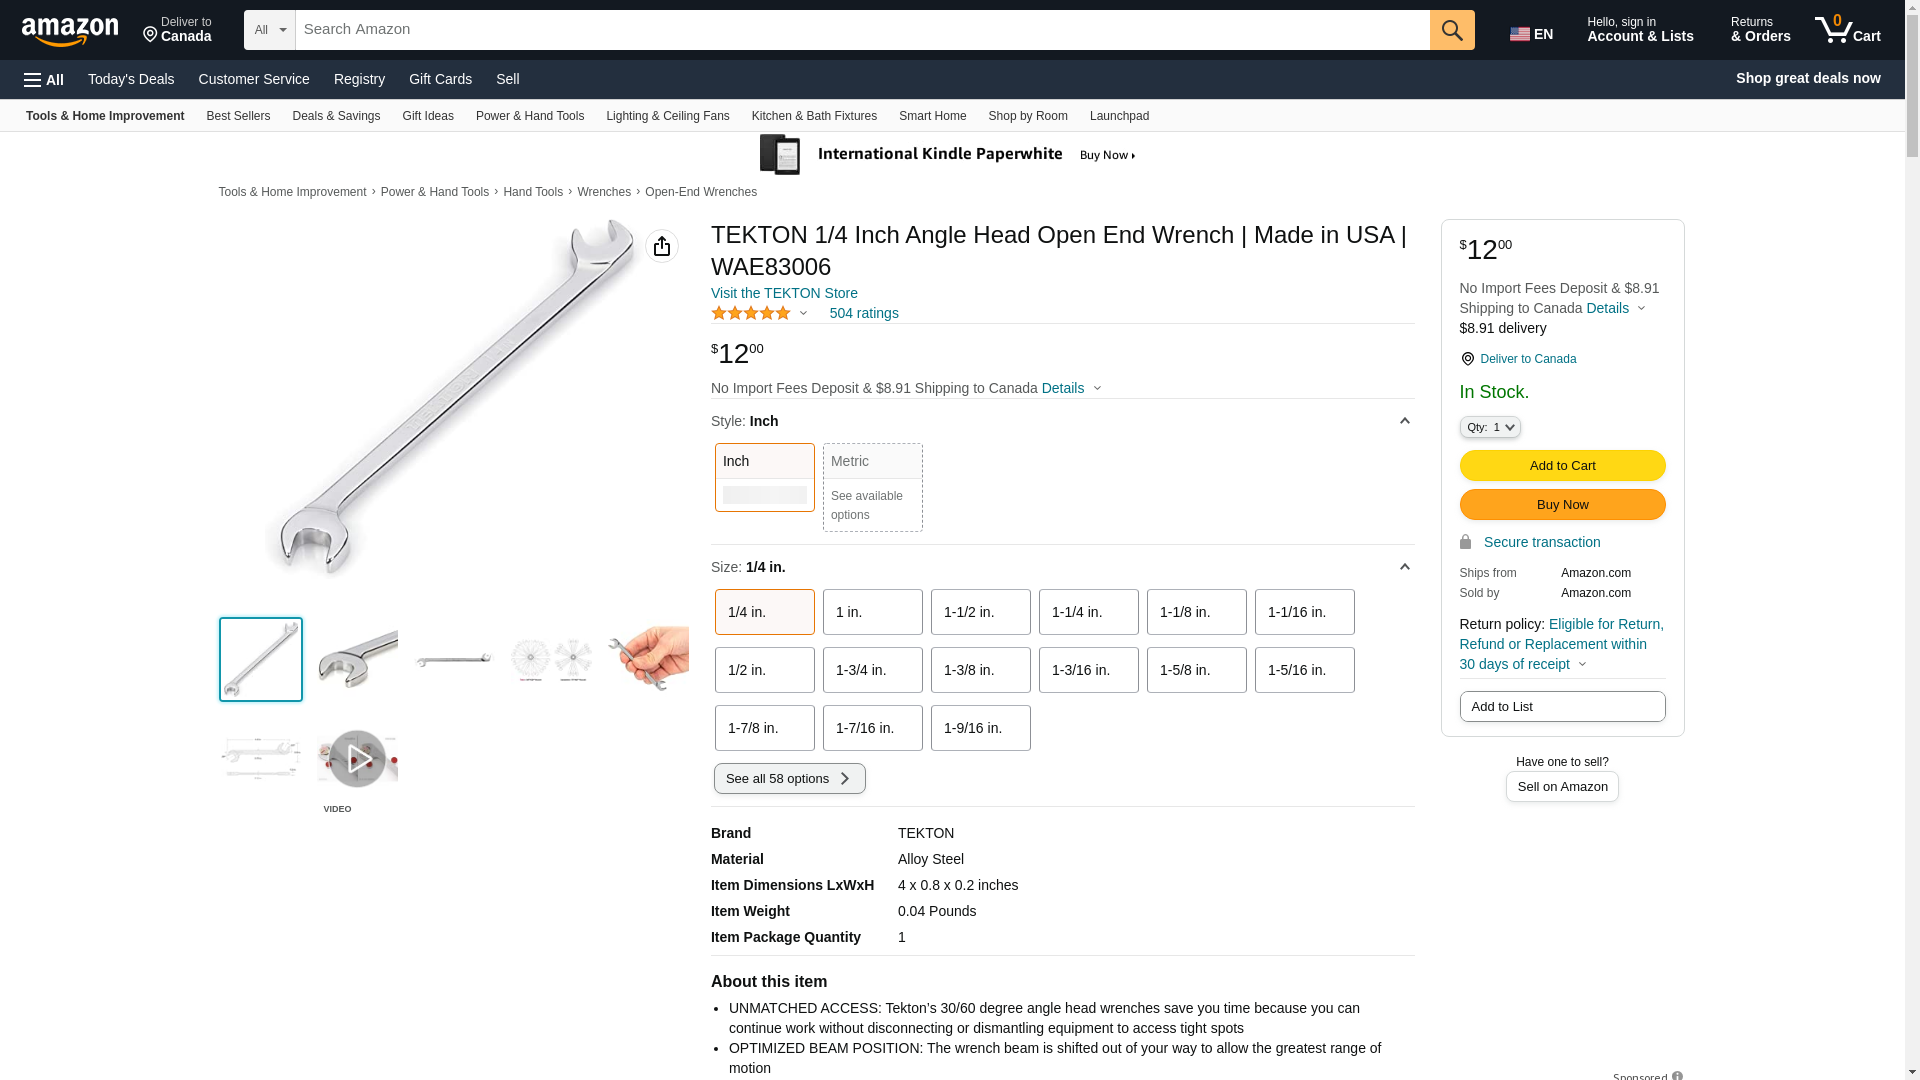Click the Amazon logo home icon
Viewport: 1920px width, 1080px height.
pyautogui.click(x=70, y=31)
